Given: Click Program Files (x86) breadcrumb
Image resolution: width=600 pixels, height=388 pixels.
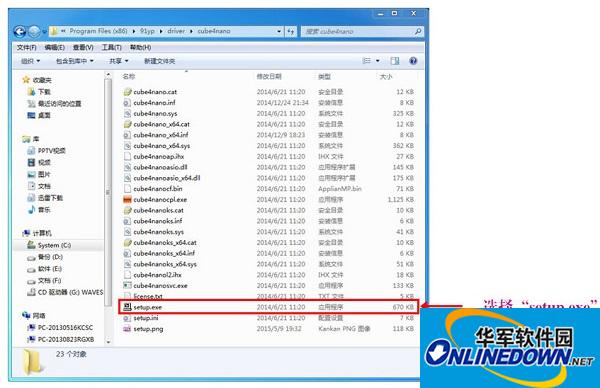Looking at the screenshot, I should [98, 31].
